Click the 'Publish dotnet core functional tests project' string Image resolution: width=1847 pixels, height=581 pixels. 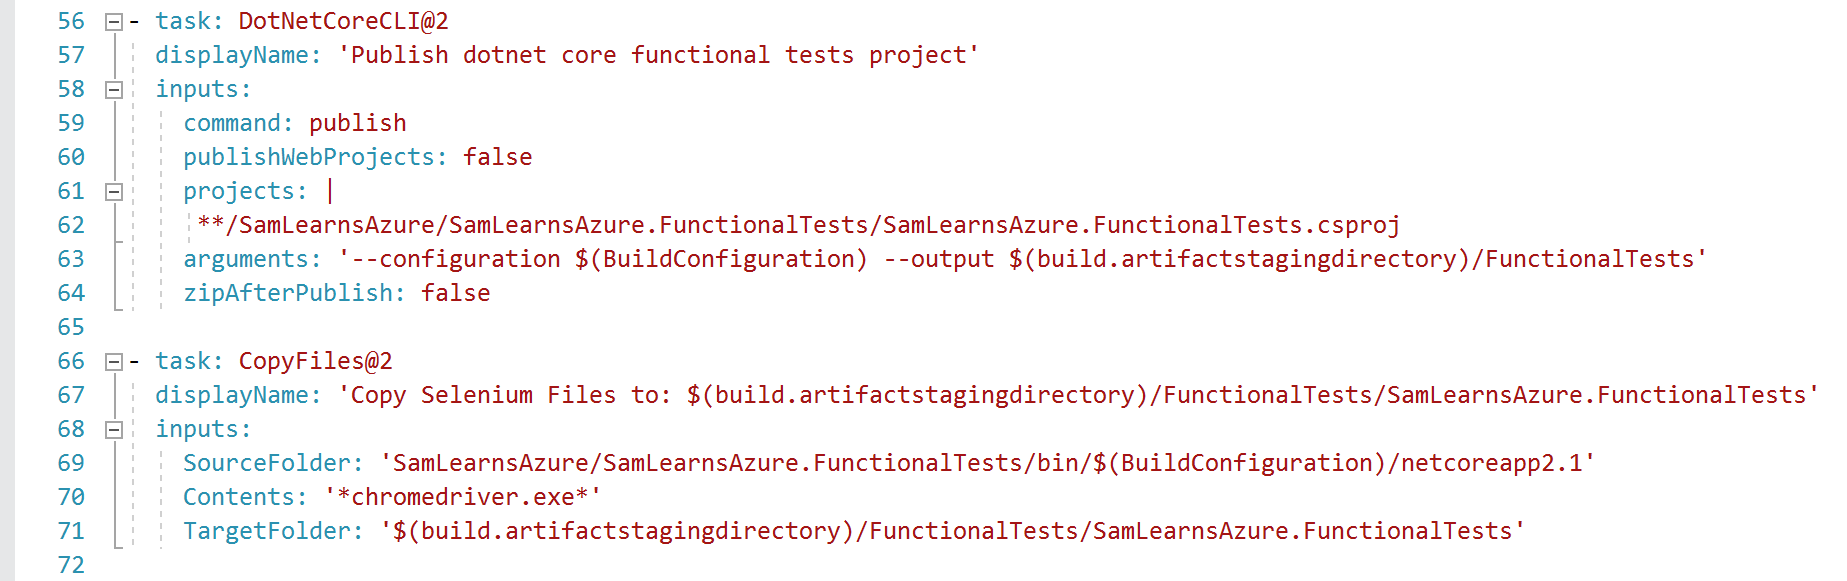[658, 55]
